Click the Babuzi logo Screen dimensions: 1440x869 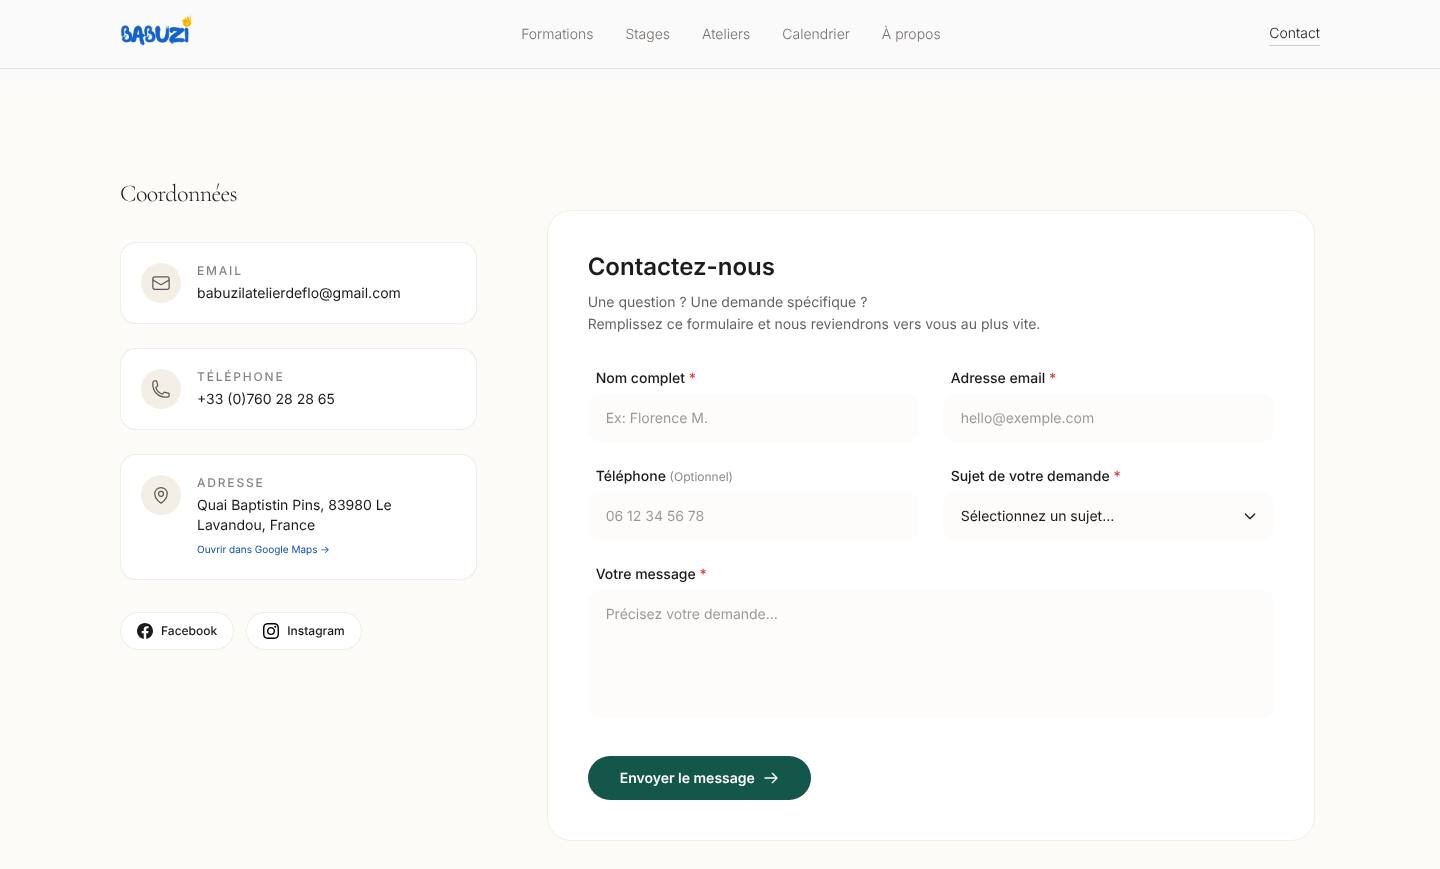(156, 31)
